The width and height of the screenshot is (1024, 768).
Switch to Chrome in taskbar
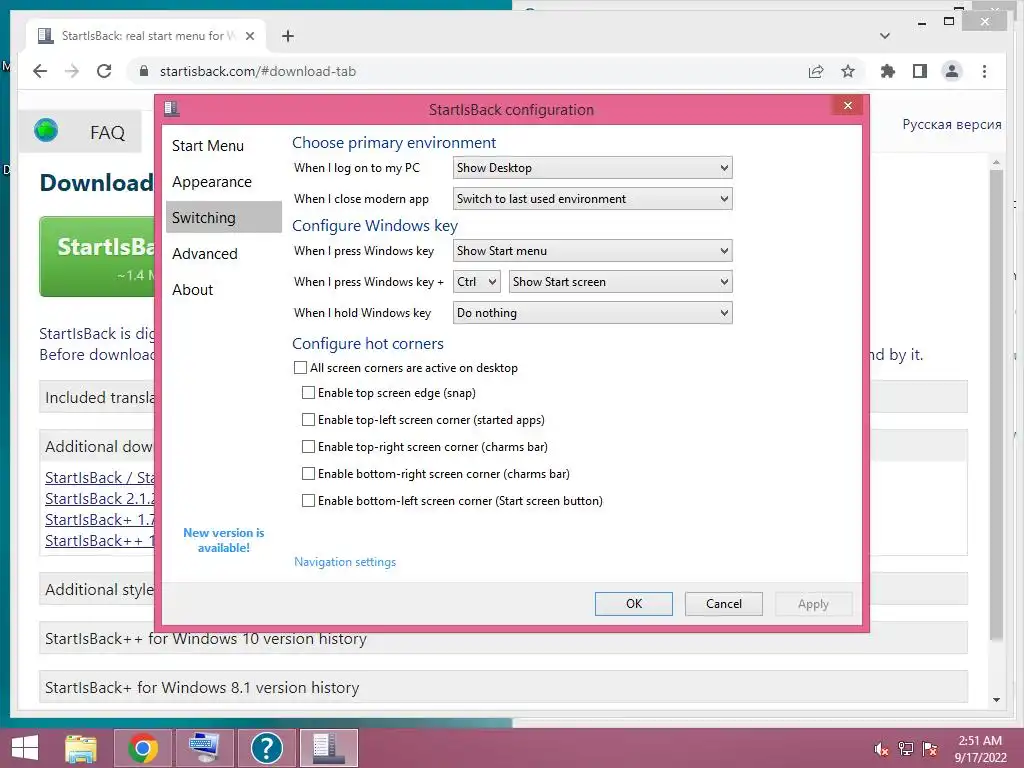(142, 748)
